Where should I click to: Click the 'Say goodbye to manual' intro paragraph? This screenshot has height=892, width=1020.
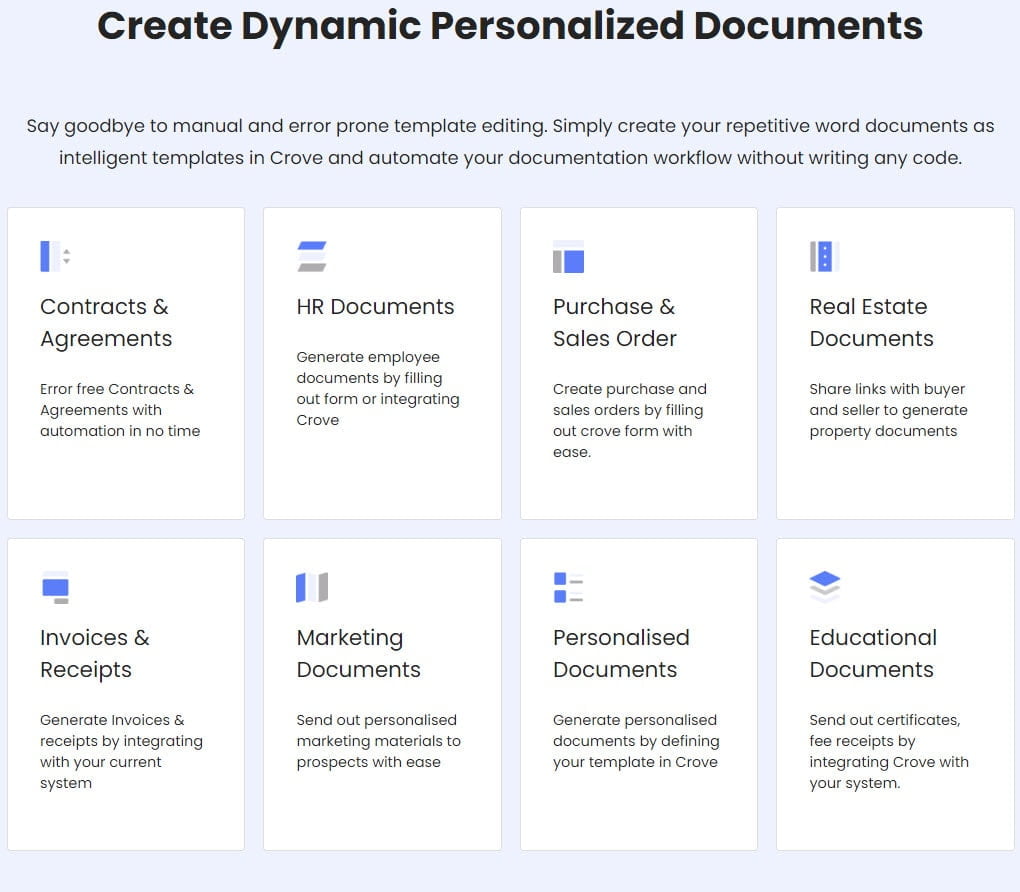(x=510, y=142)
